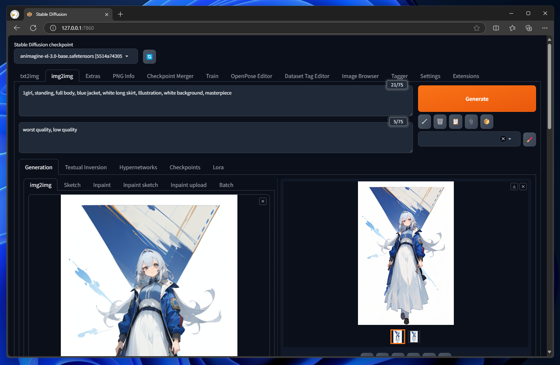Click into the positive prompt text box
Screen dimensions: 560x365
tap(216, 101)
